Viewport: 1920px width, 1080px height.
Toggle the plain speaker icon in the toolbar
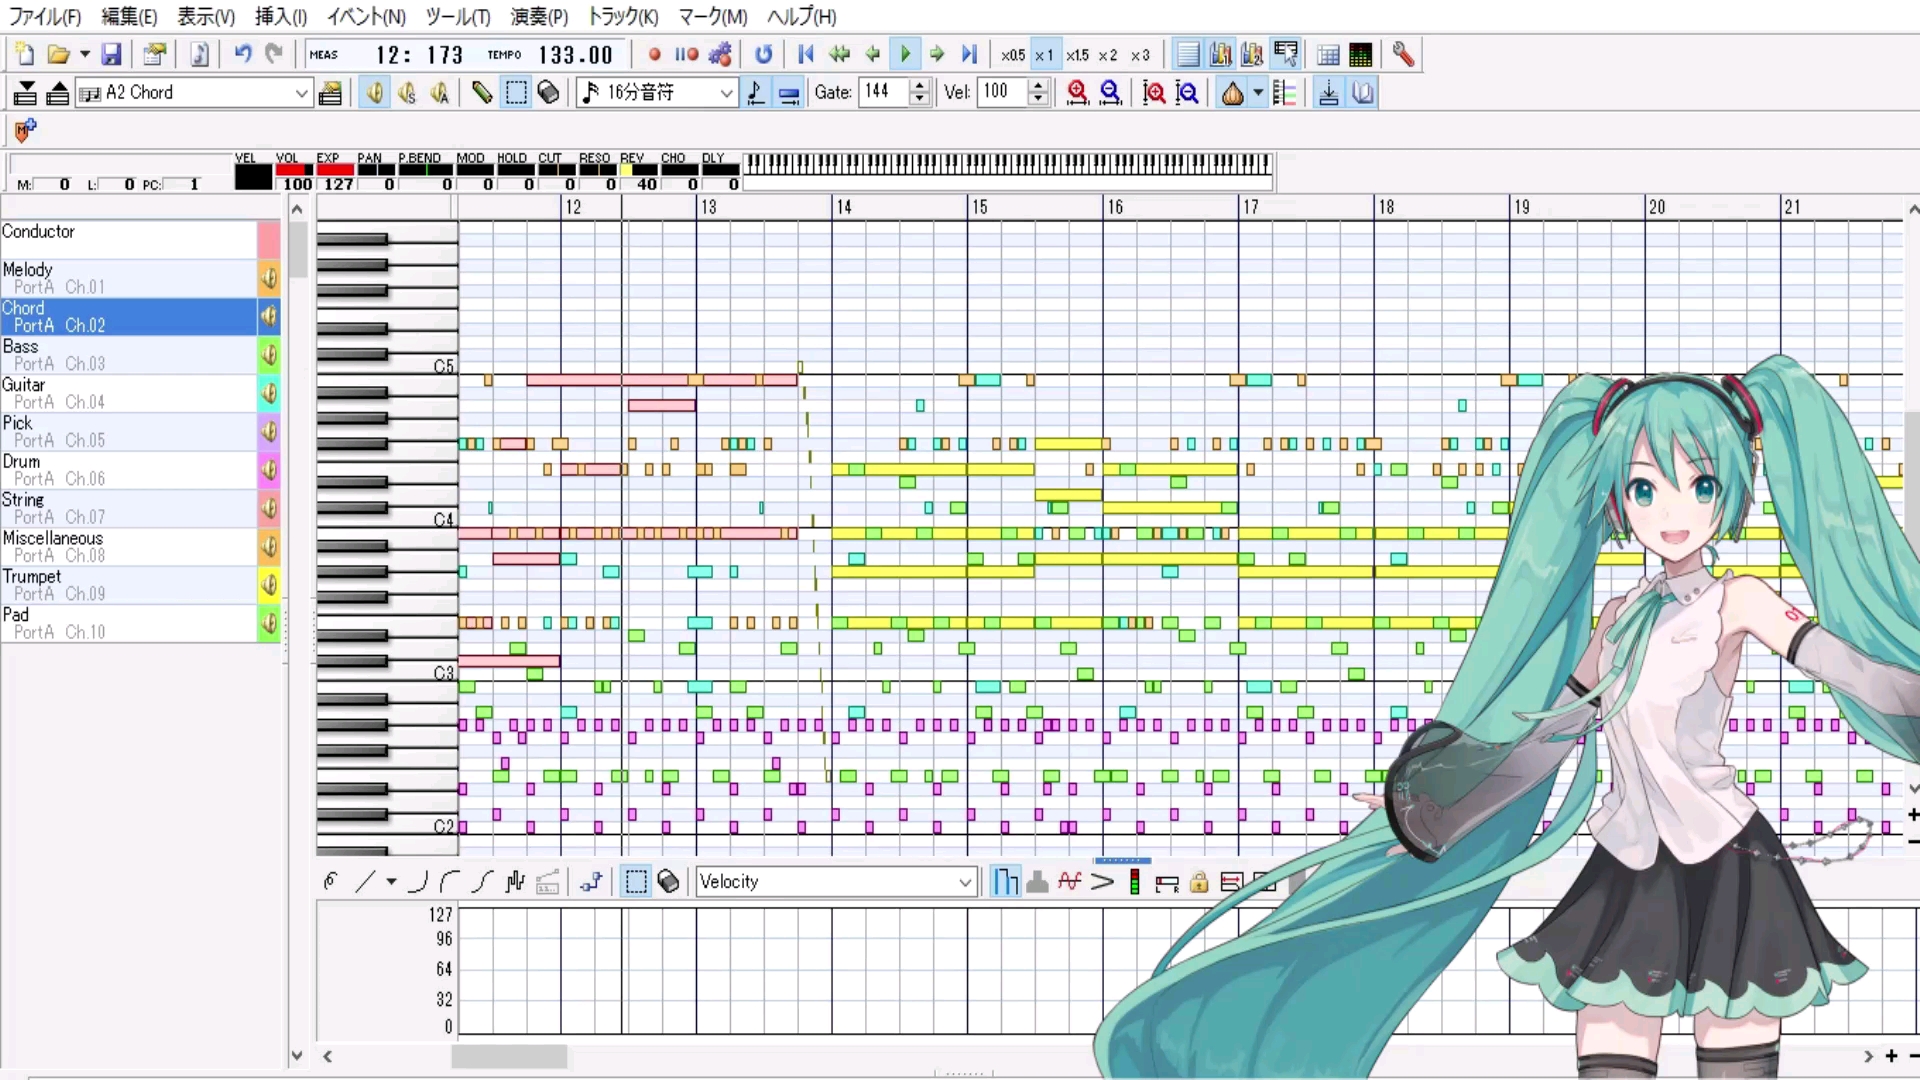[x=375, y=93]
